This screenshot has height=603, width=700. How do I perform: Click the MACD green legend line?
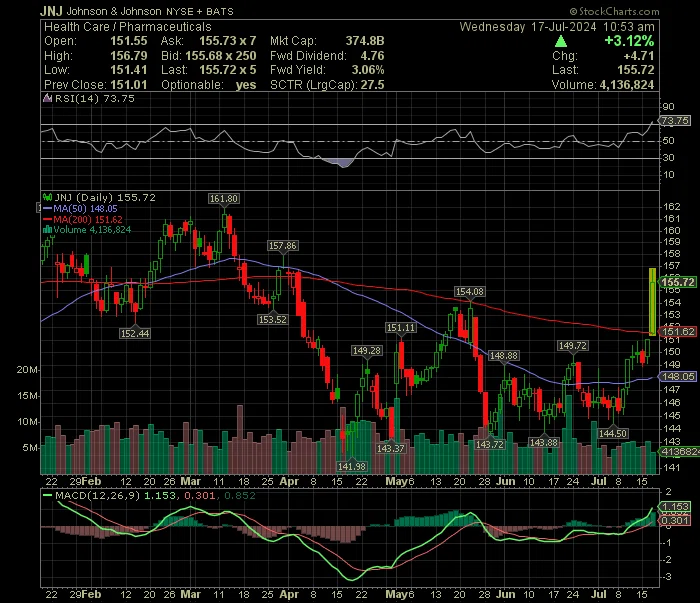pos(47,495)
